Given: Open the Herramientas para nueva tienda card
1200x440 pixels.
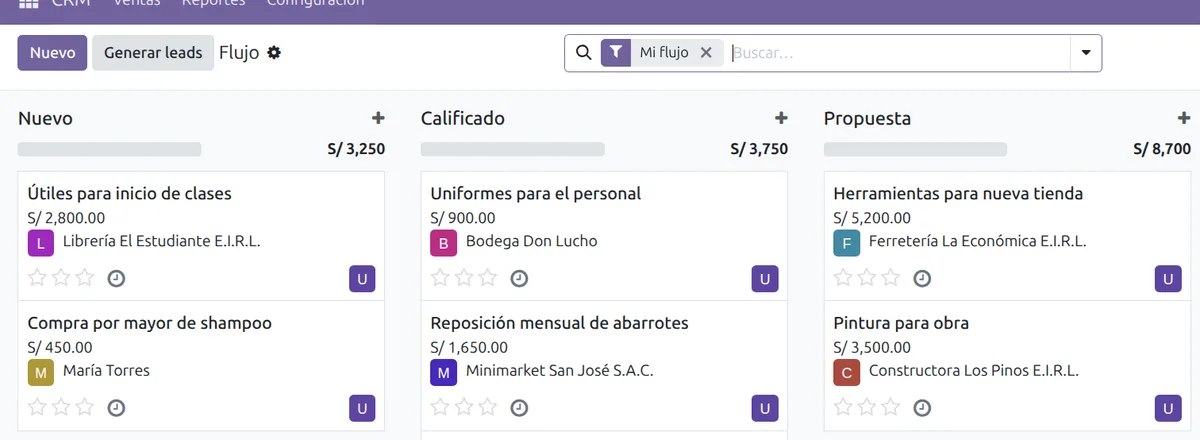Looking at the screenshot, I should [1007, 236].
